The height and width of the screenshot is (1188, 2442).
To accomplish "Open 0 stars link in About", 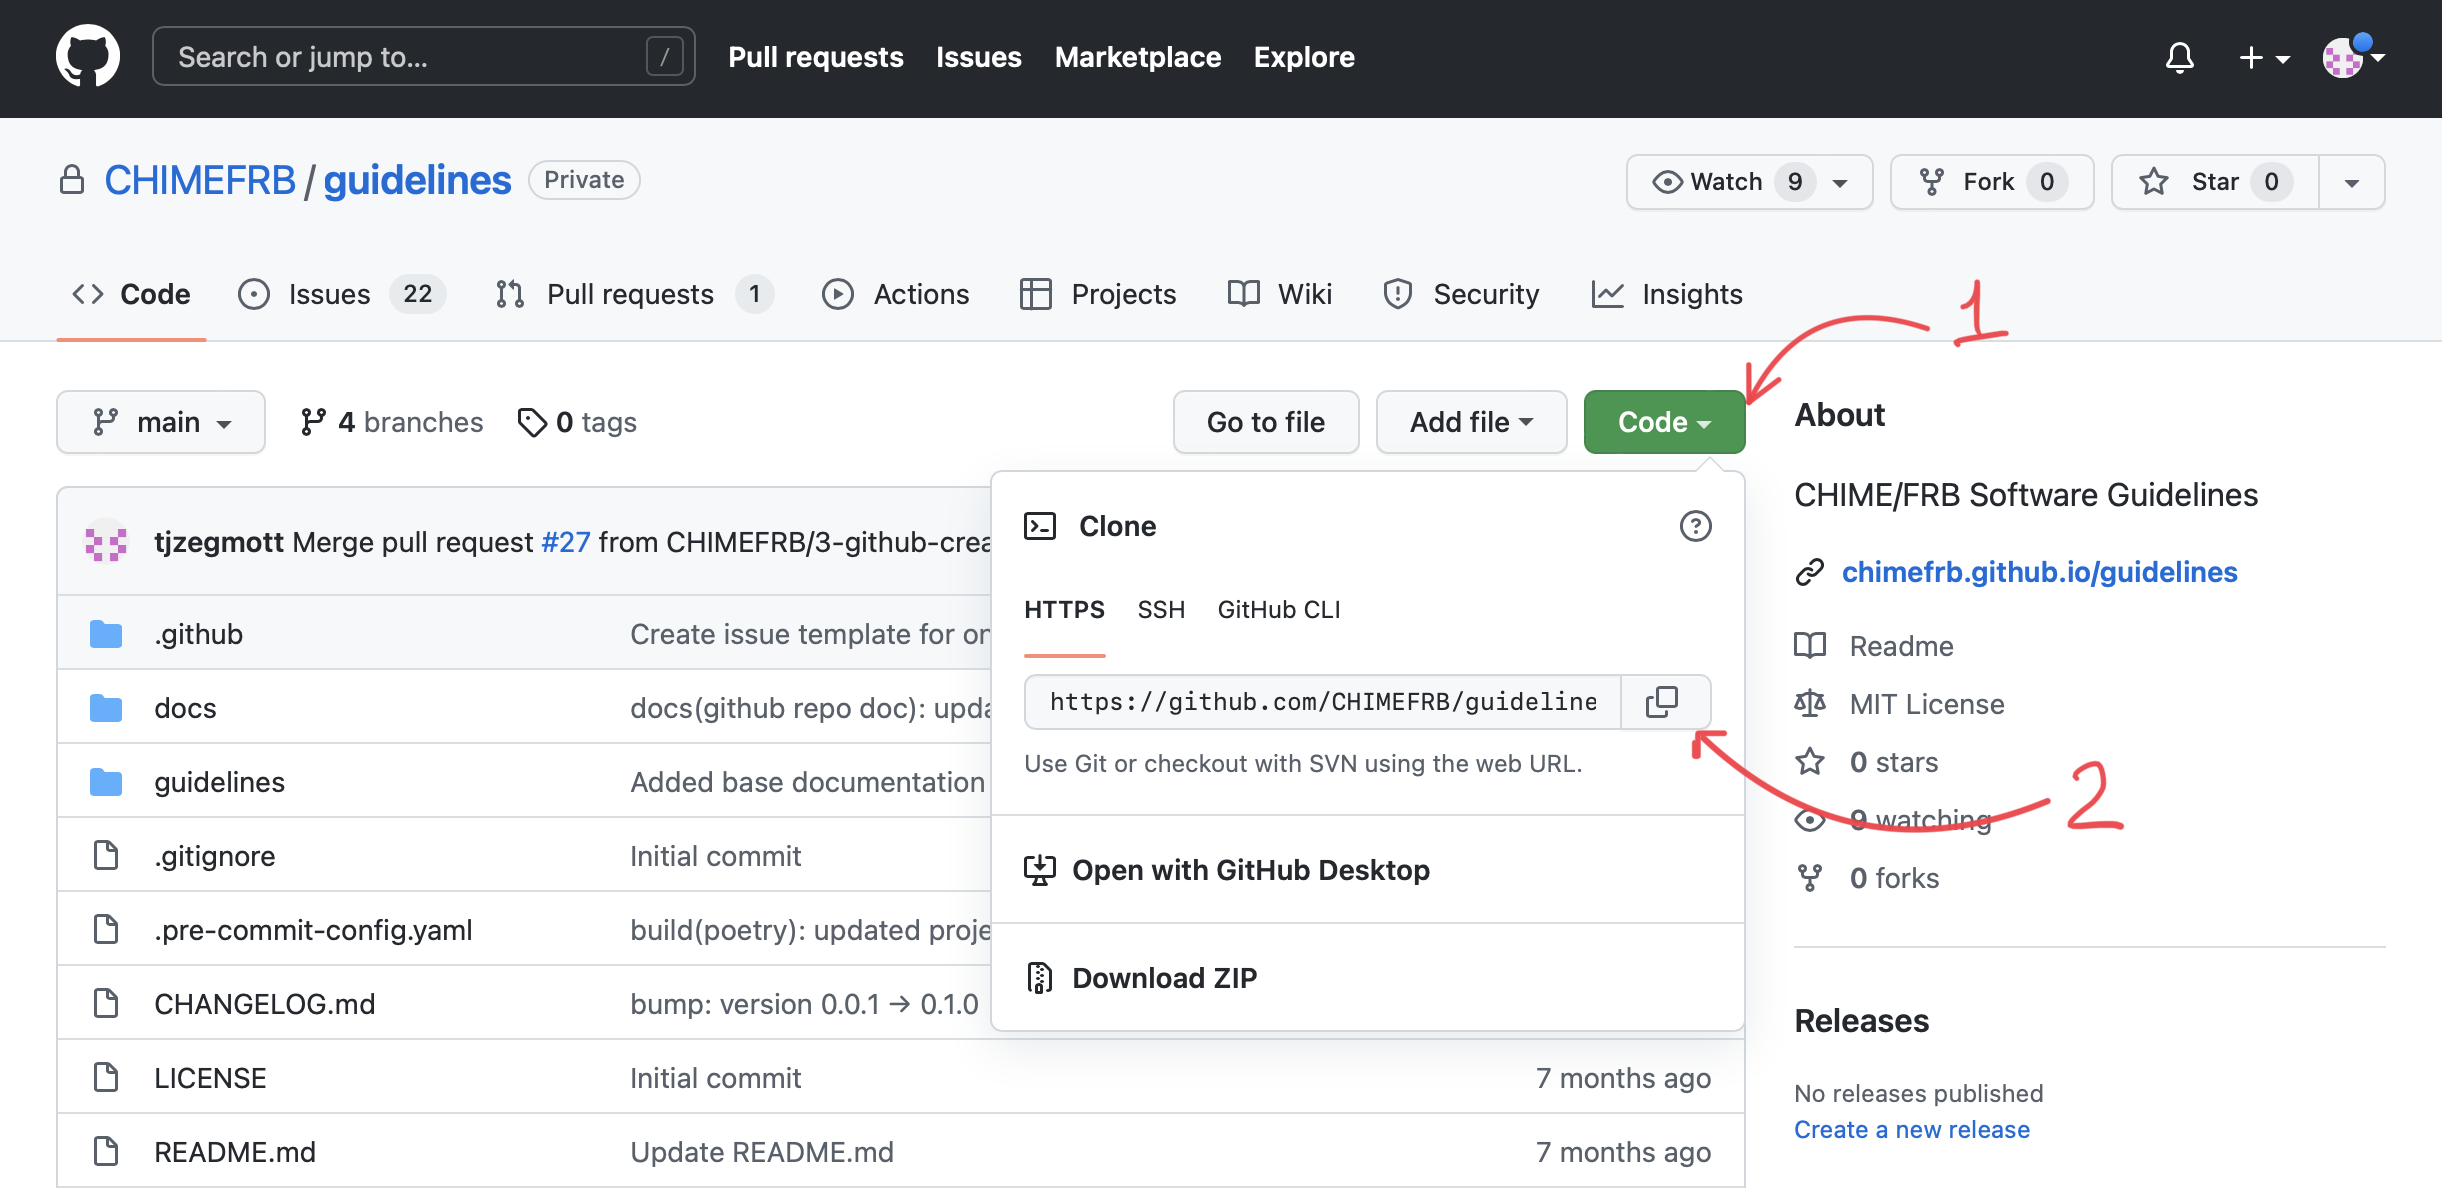I will pos(1893,762).
